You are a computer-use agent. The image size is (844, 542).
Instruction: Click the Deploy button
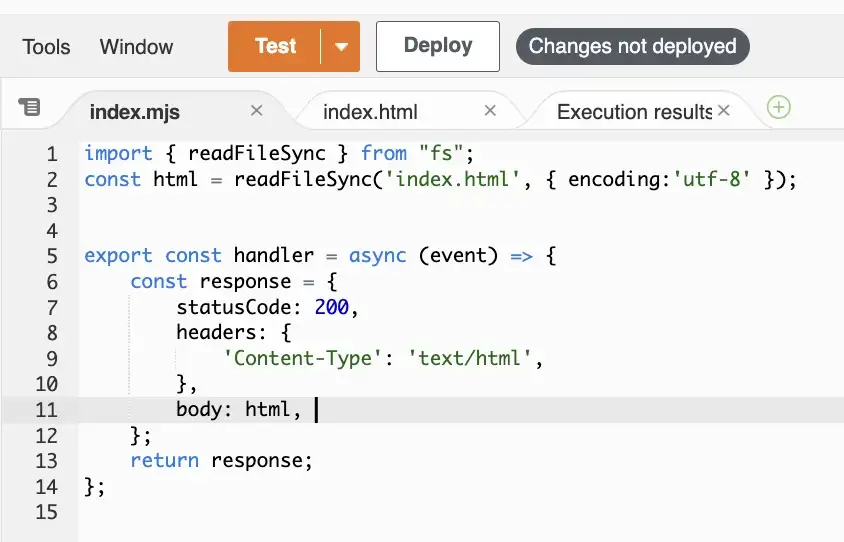(438, 46)
